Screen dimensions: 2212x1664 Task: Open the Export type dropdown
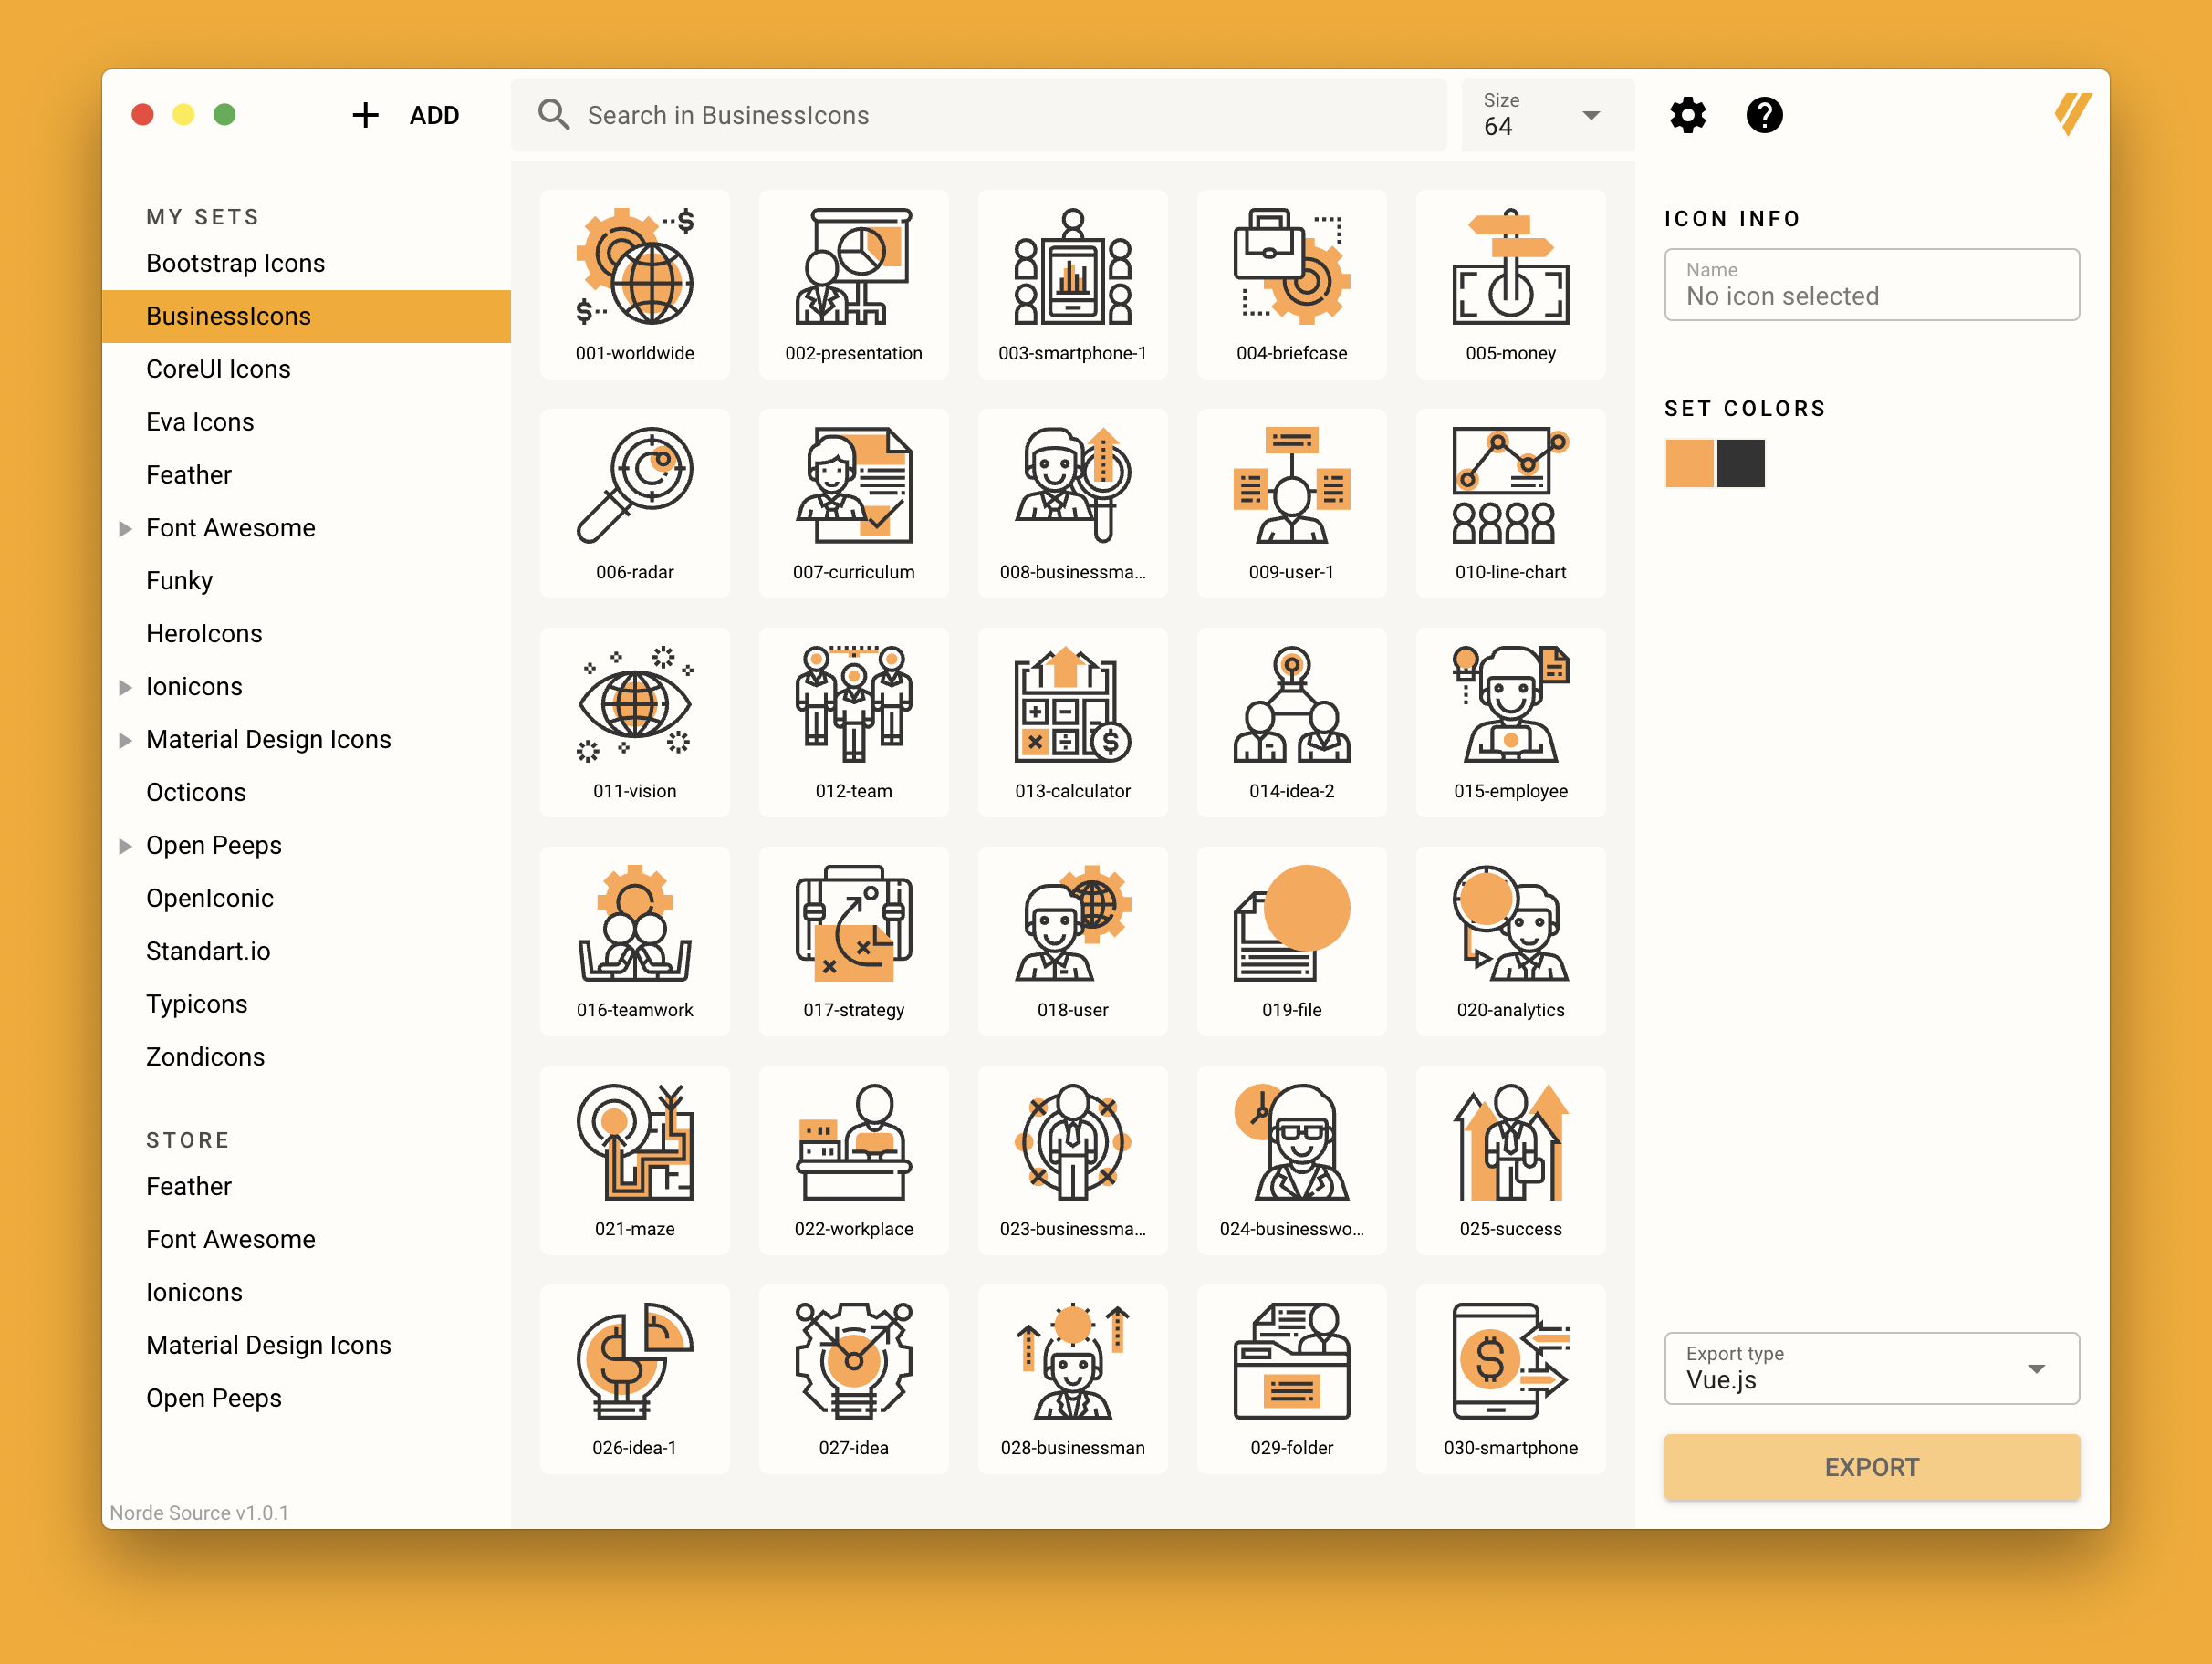tap(1870, 1368)
